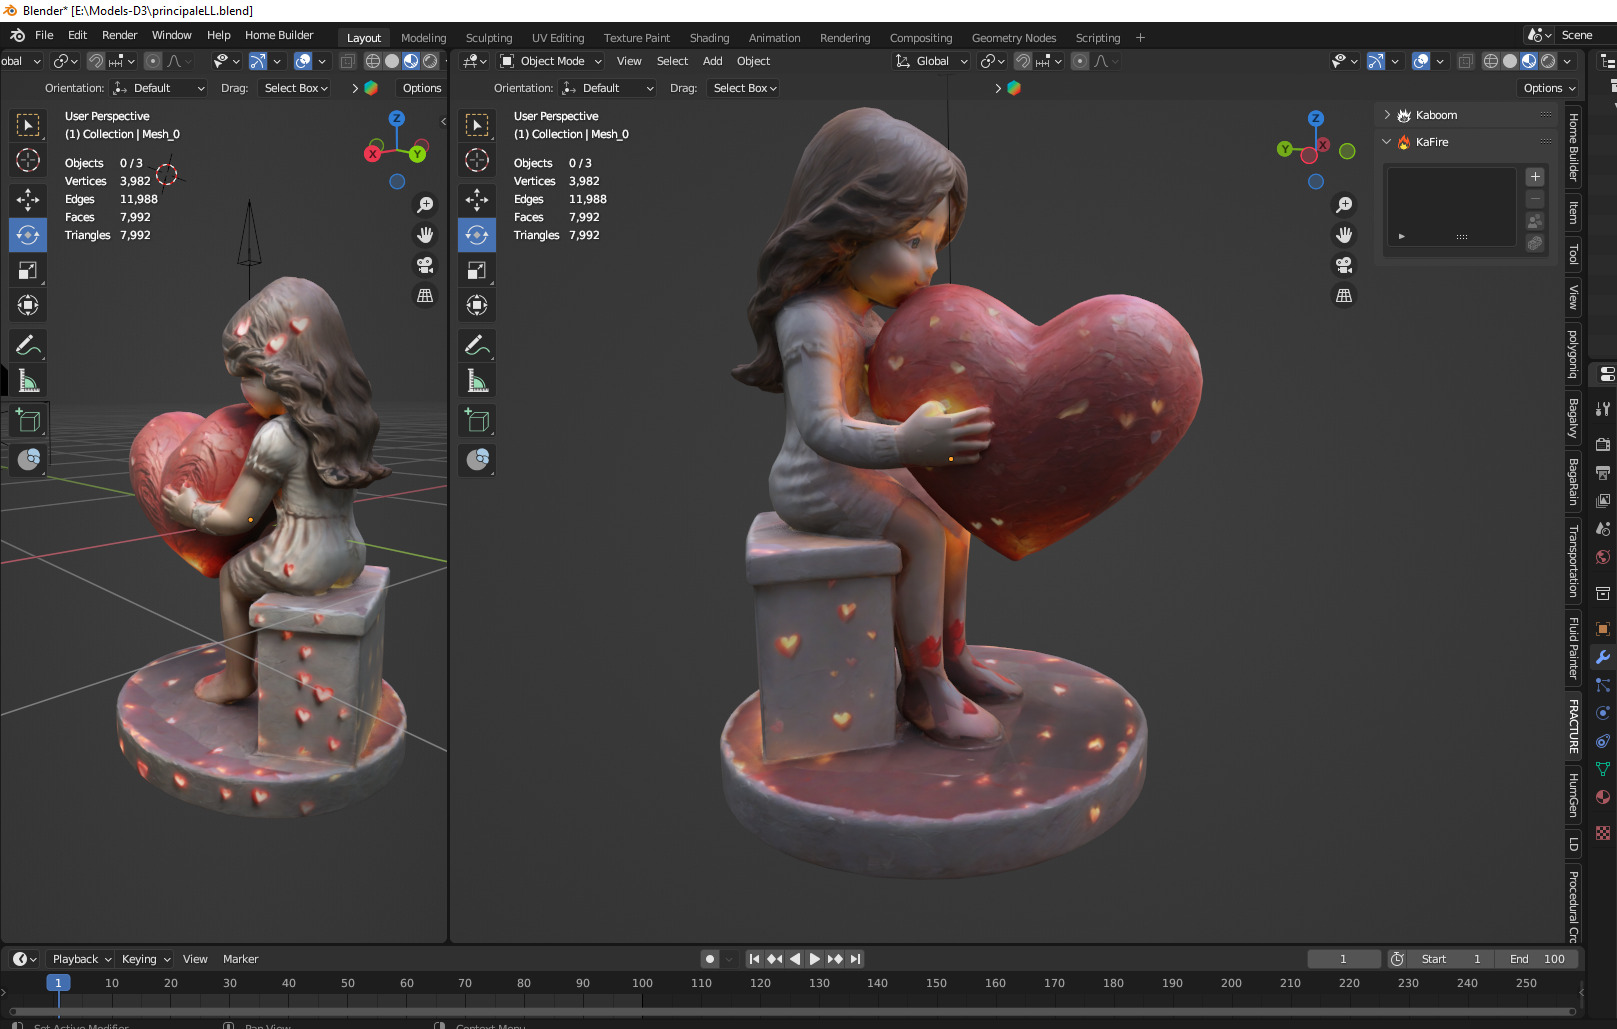Switch perspective/orthographic grid icon in right viewport
The height and width of the screenshot is (1029, 1617).
click(x=1344, y=296)
